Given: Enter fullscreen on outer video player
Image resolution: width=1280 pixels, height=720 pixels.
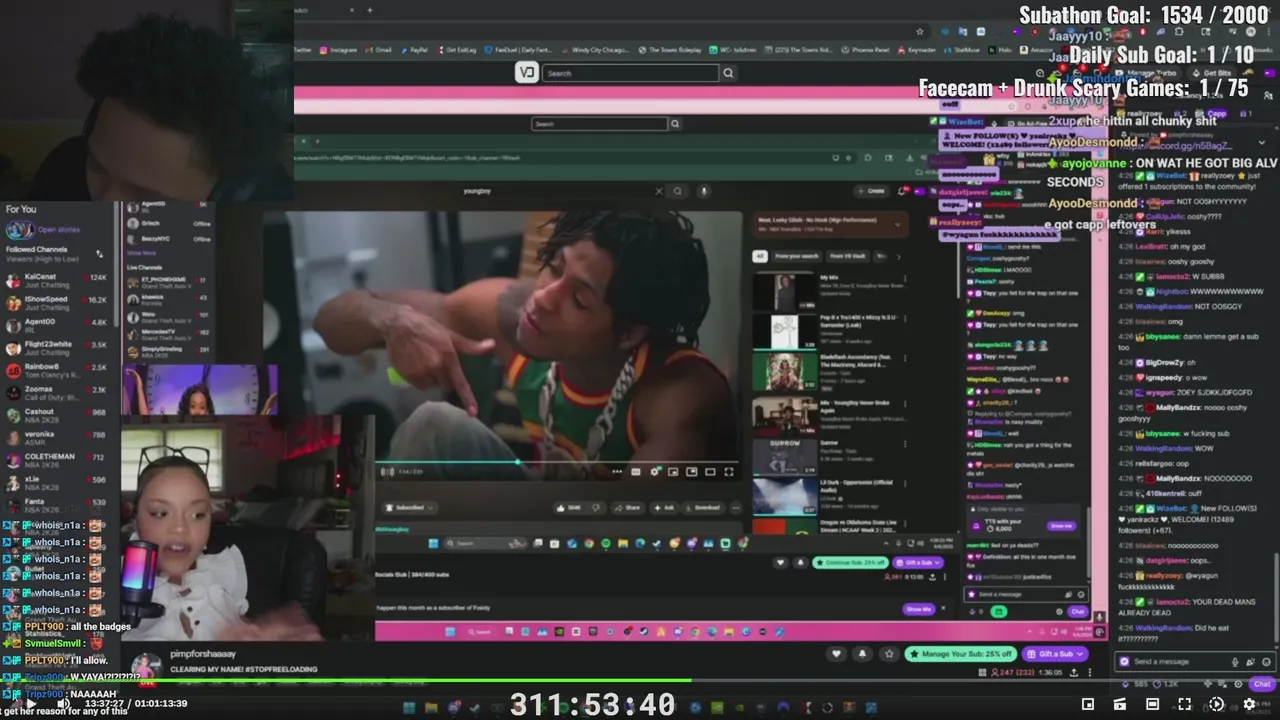Looking at the screenshot, I should click(x=1184, y=704).
